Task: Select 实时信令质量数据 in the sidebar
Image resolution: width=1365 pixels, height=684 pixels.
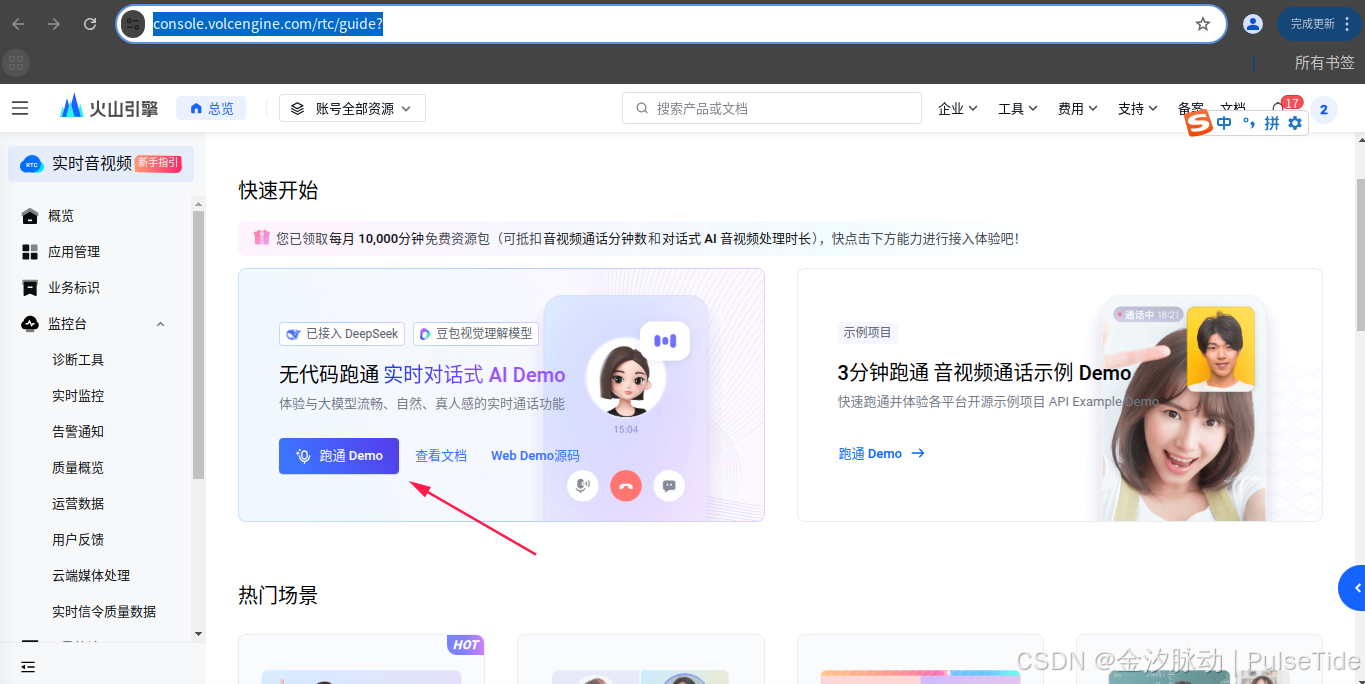Action: tap(104, 612)
